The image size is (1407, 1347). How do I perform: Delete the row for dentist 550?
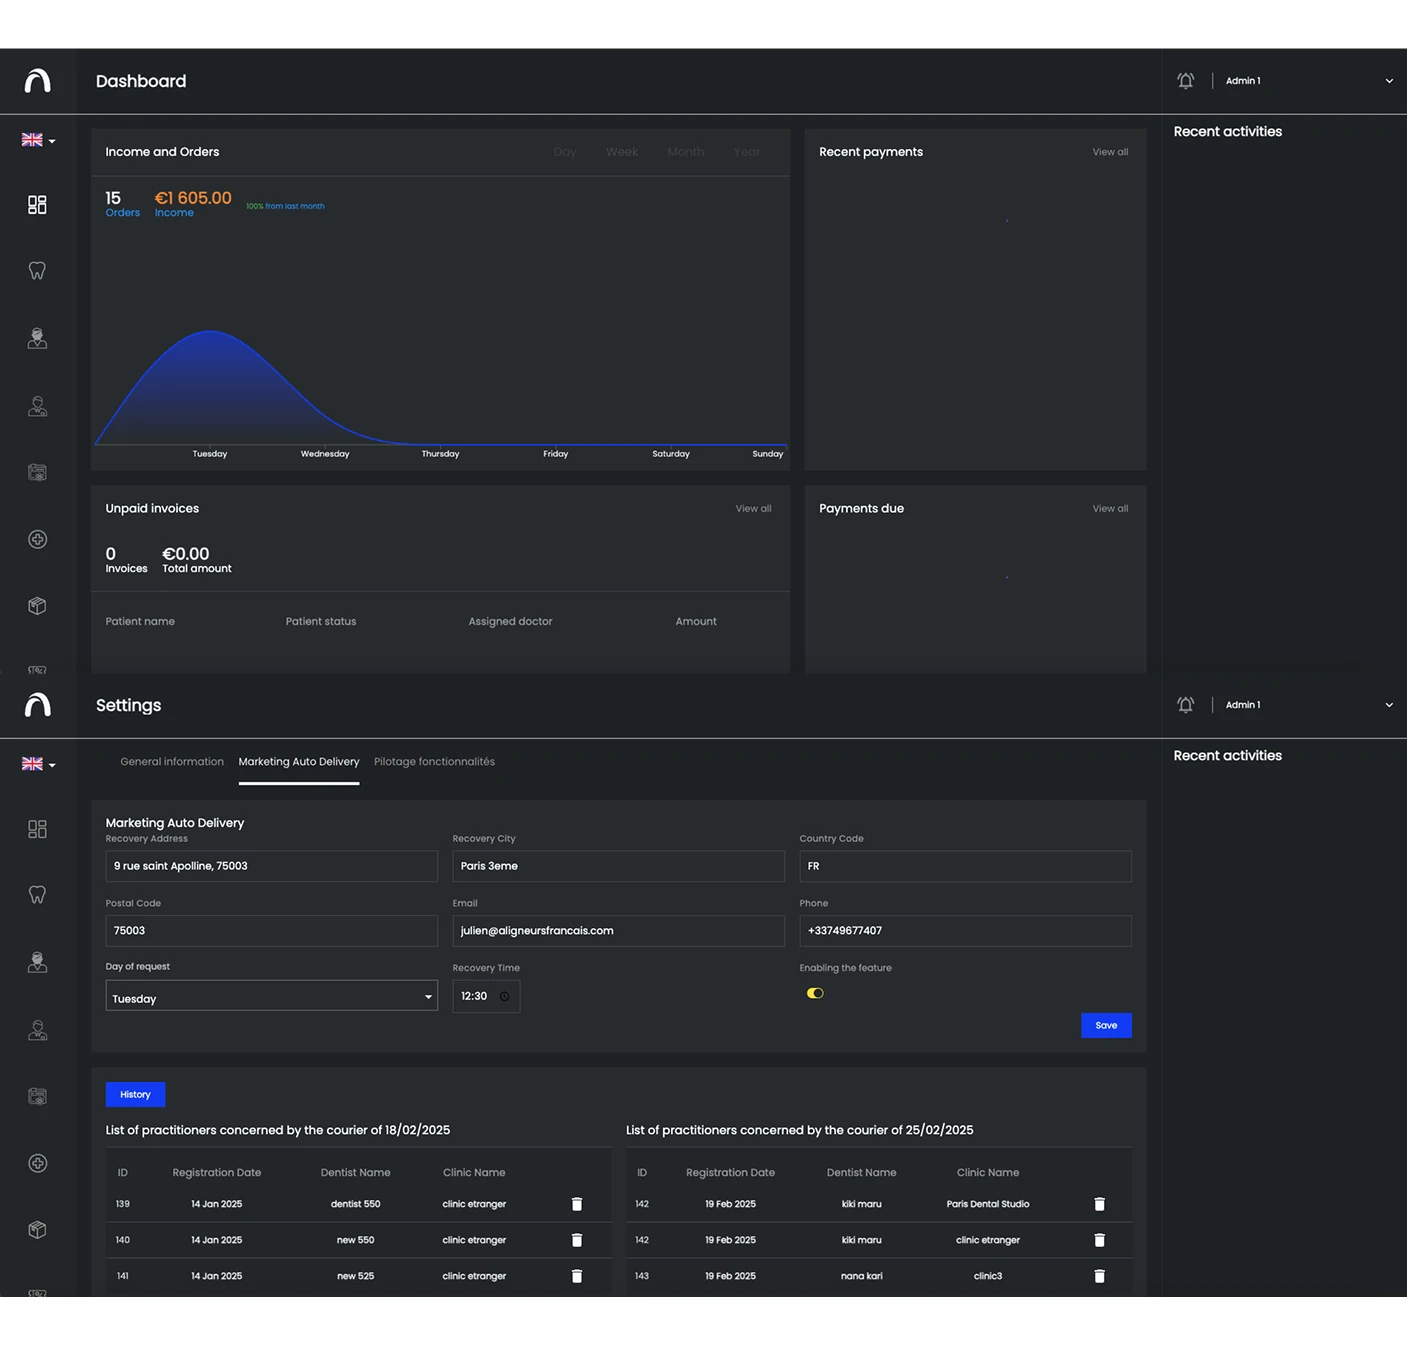point(577,1204)
